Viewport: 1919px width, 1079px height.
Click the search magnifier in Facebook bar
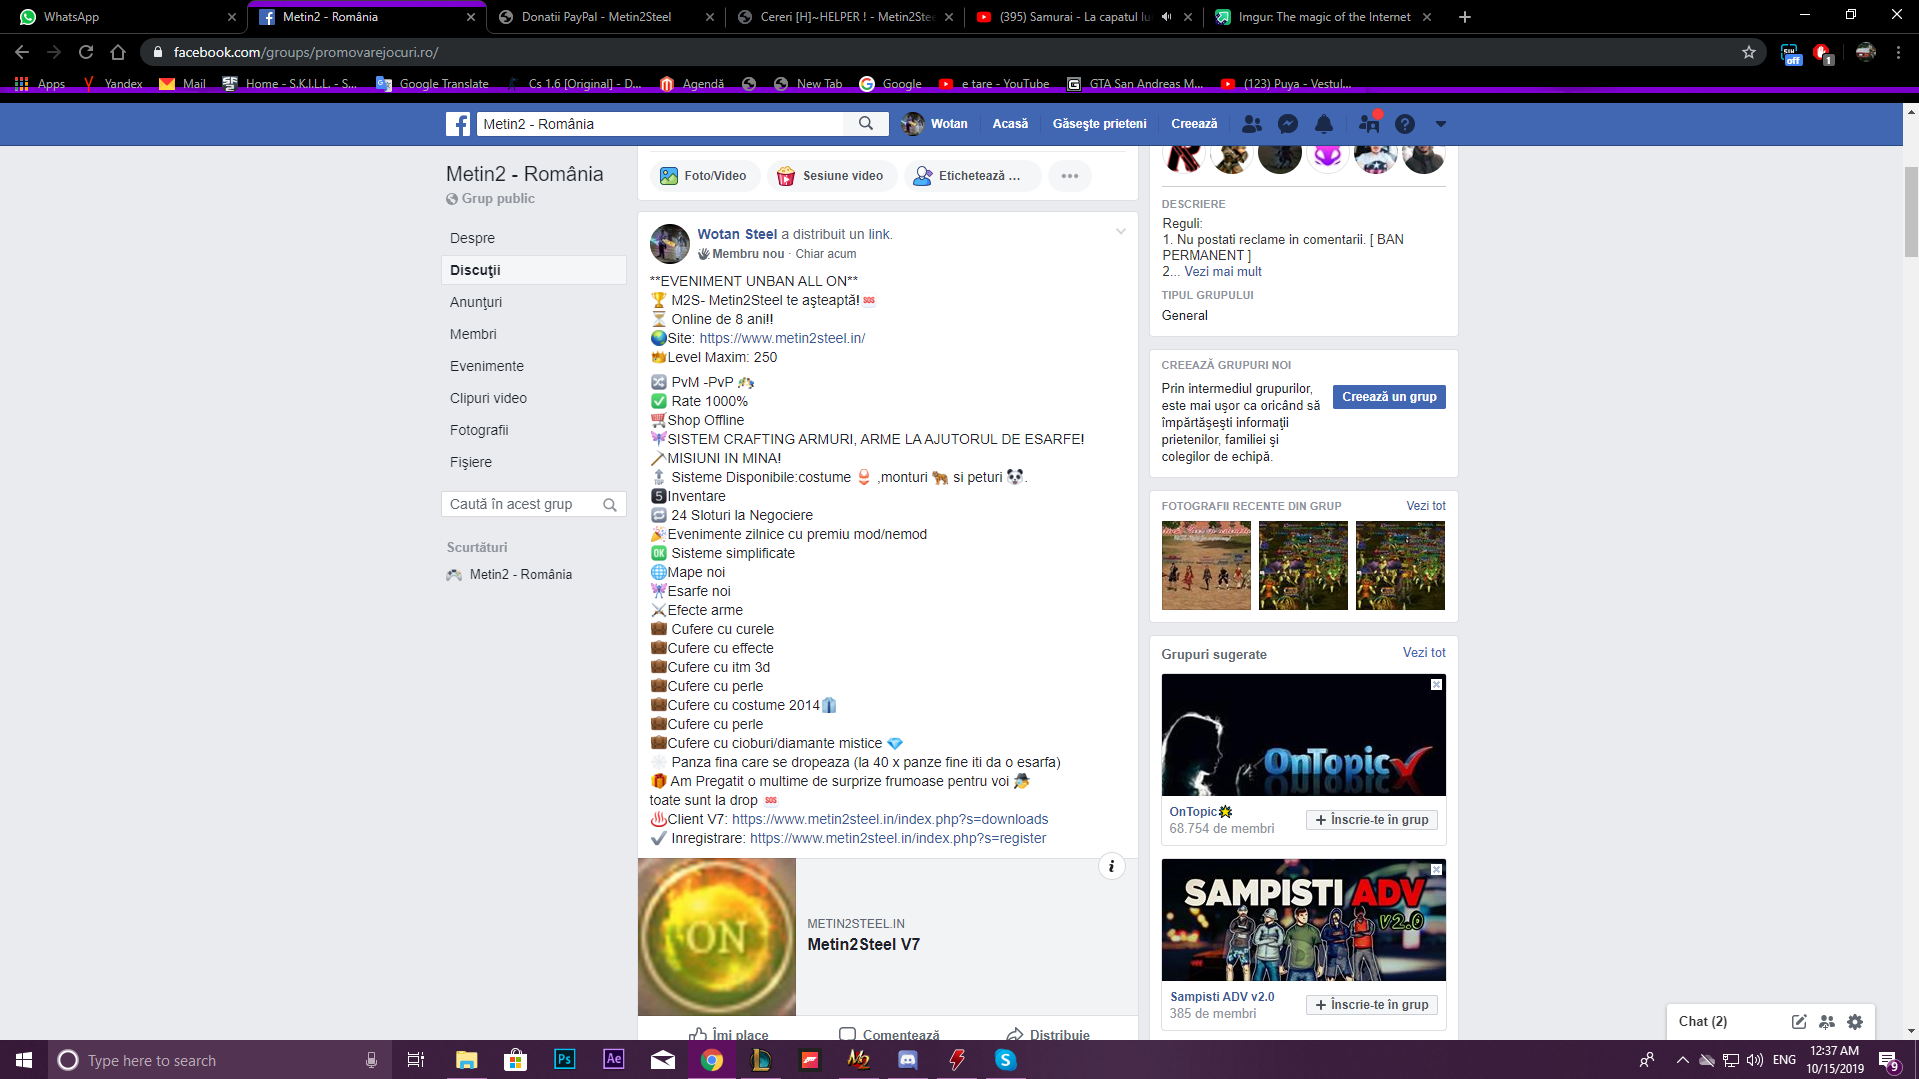click(866, 124)
